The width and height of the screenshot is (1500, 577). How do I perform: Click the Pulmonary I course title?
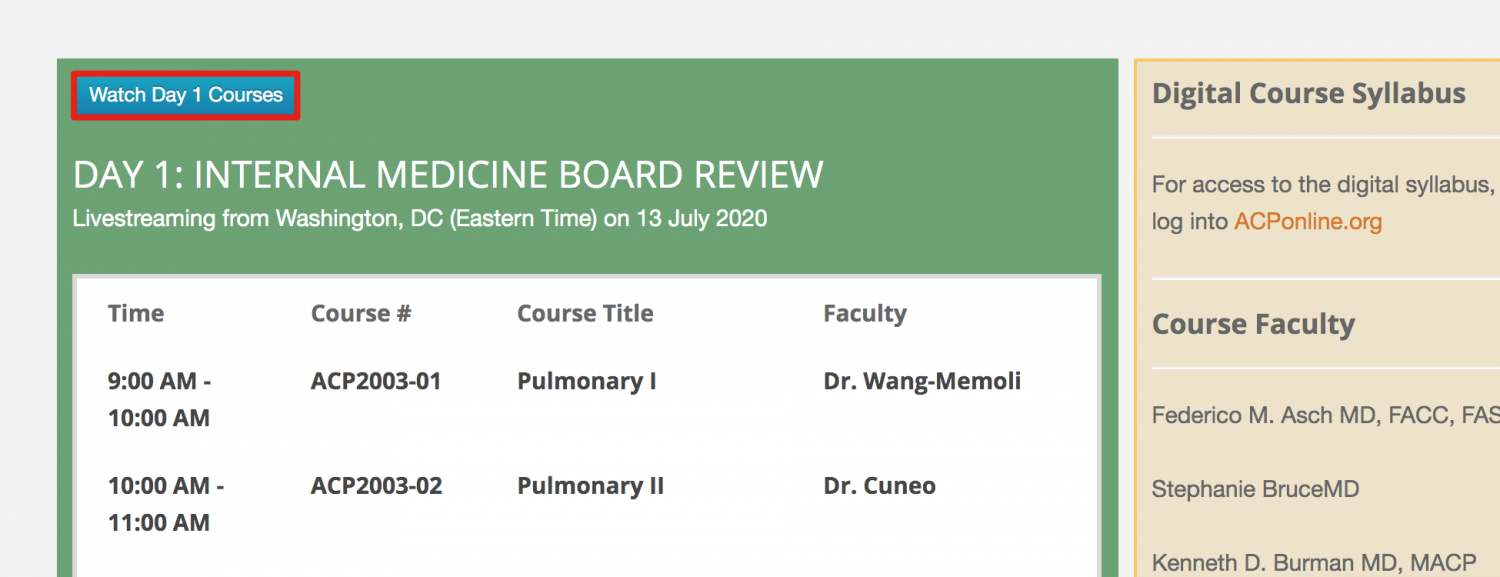(x=586, y=381)
